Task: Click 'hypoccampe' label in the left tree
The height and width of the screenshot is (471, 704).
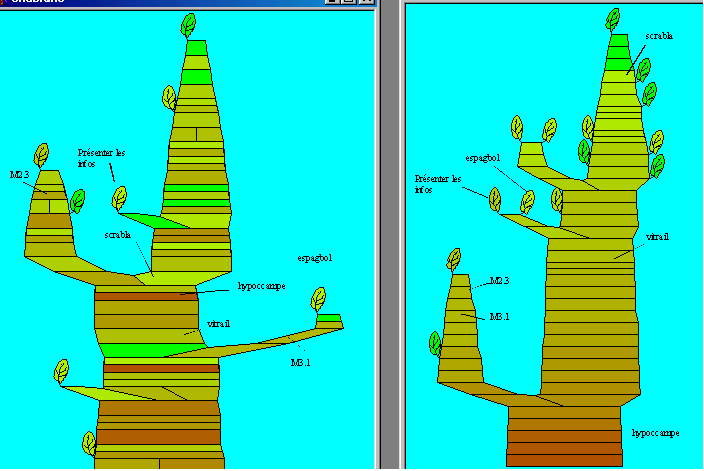Action: coord(262,286)
